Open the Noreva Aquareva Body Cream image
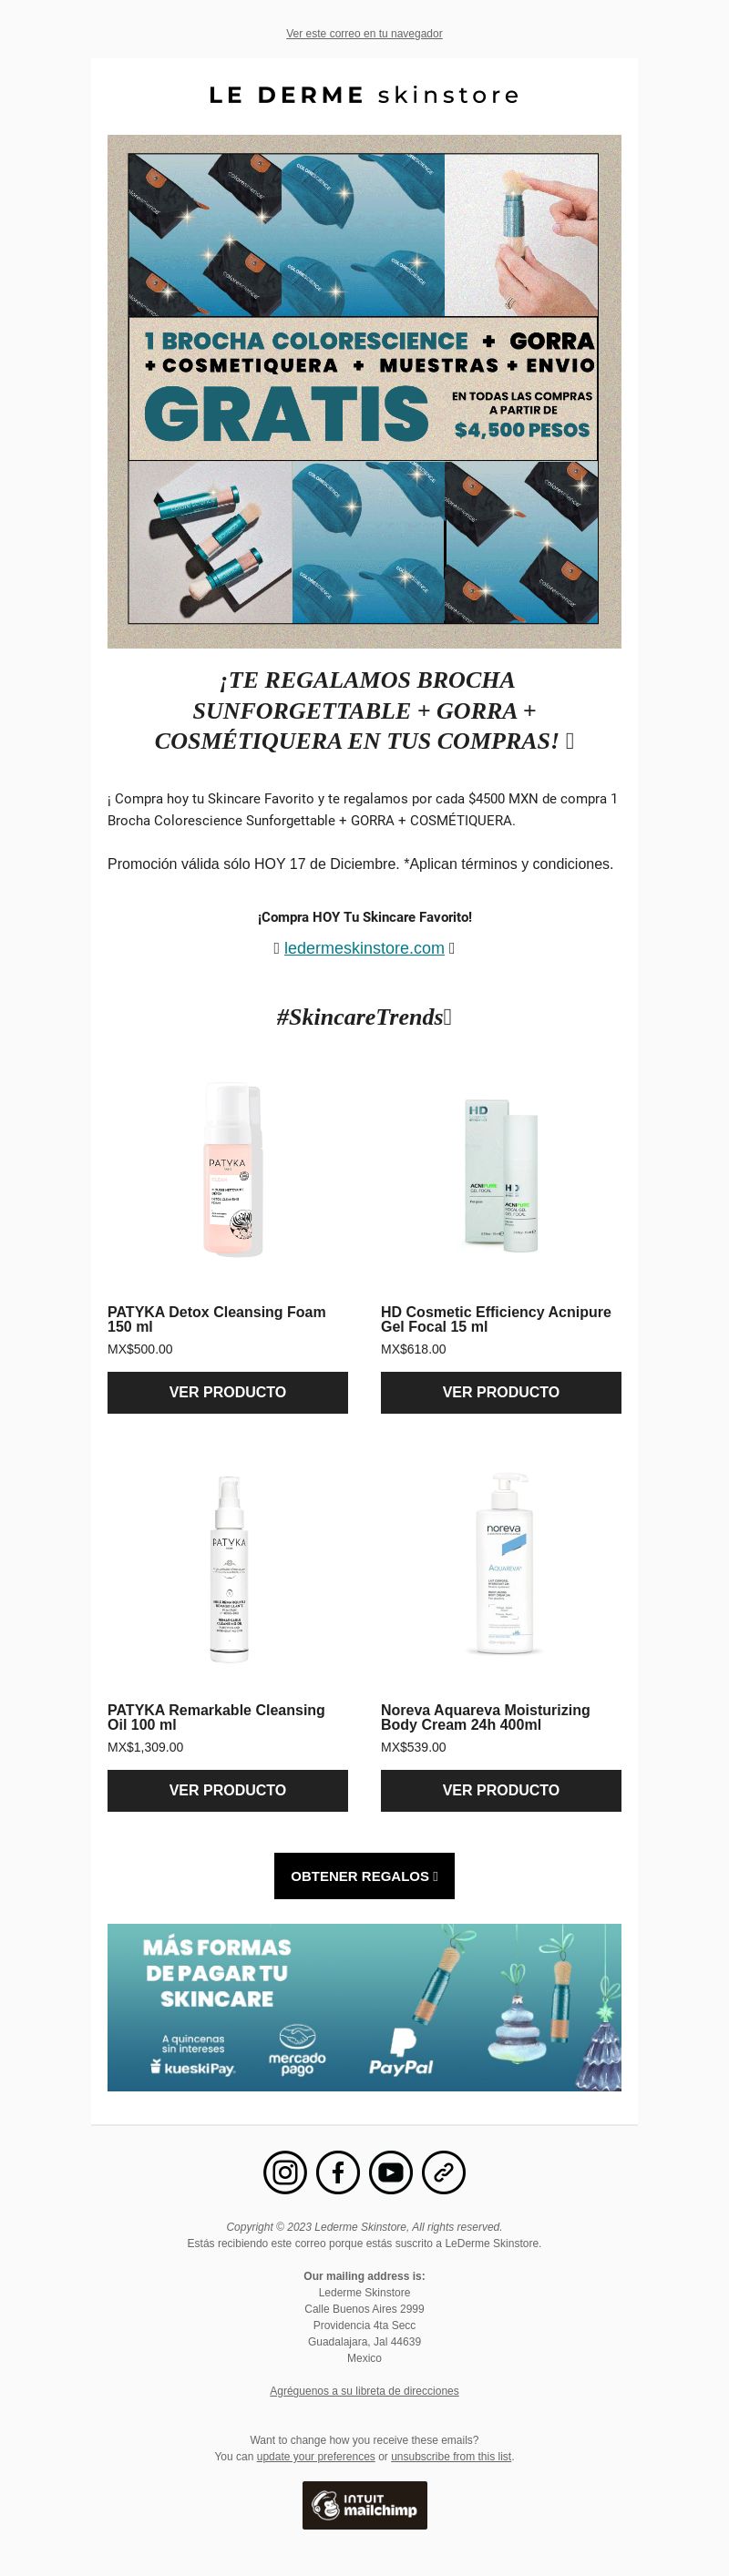The image size is (729, 2576). [501, 1566]
